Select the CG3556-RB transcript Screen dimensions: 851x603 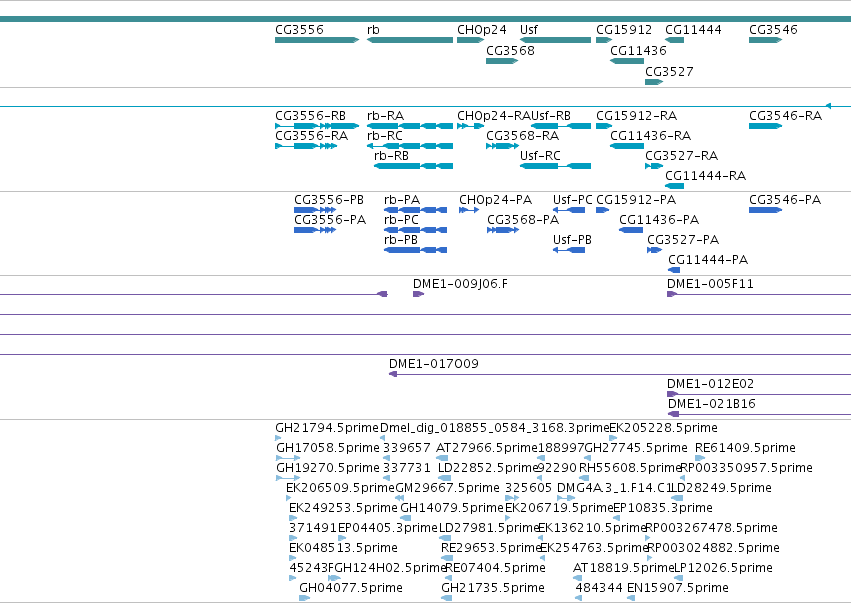[x=317, y=126]
